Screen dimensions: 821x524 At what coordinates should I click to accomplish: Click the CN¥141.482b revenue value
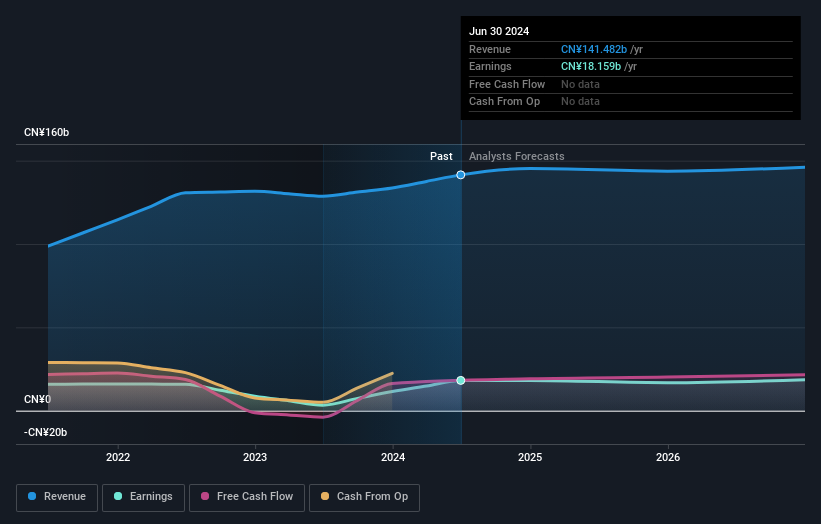point(594,49)
